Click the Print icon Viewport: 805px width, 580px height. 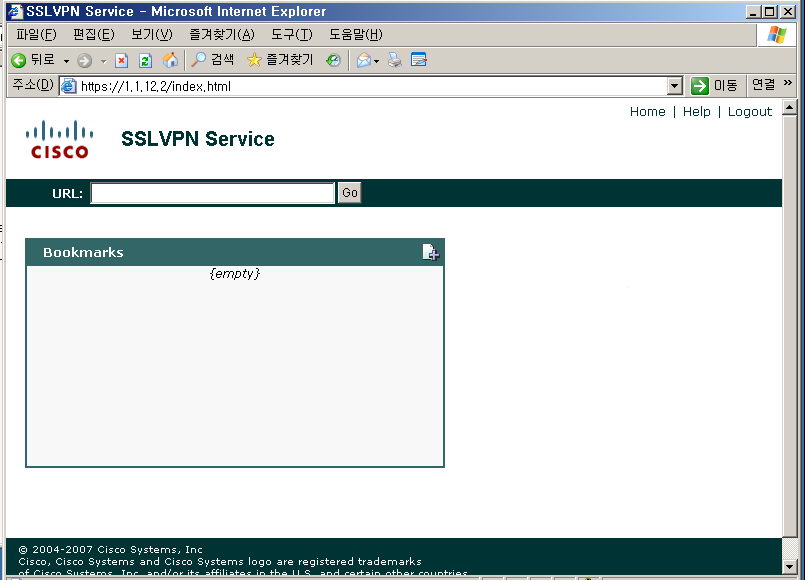(395, 61)
